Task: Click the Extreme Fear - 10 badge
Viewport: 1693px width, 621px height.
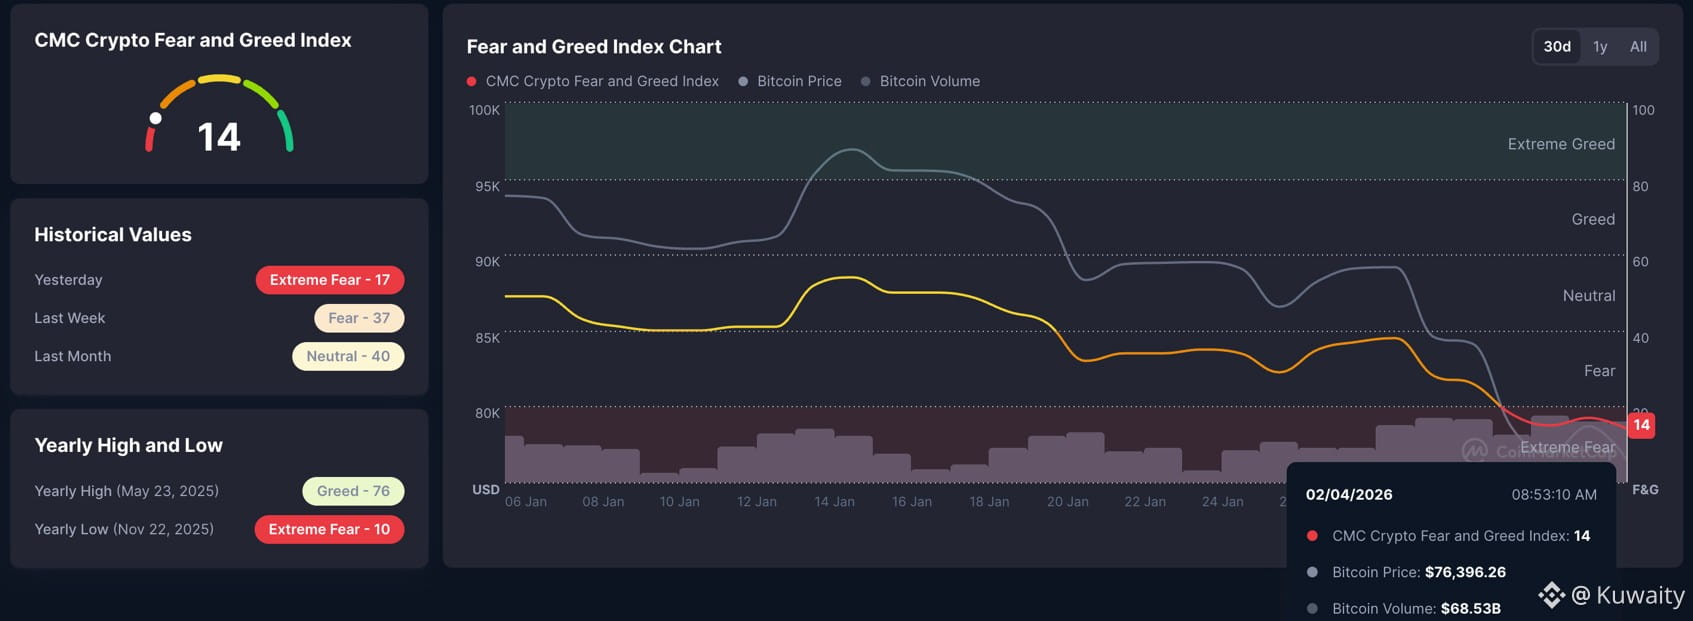Action: point(329,529)
